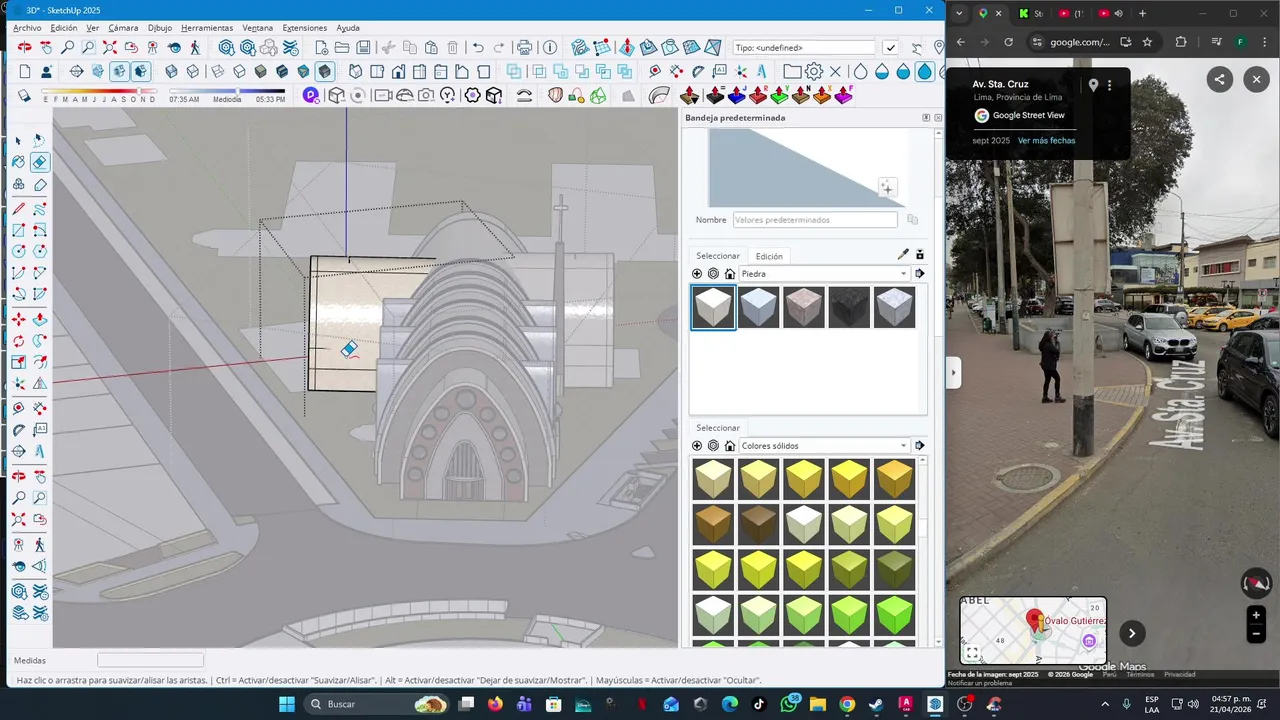Click Zoom Extents in top toolbar
Viewport: 1280px width, 720px height.
(x=110, y=47)
